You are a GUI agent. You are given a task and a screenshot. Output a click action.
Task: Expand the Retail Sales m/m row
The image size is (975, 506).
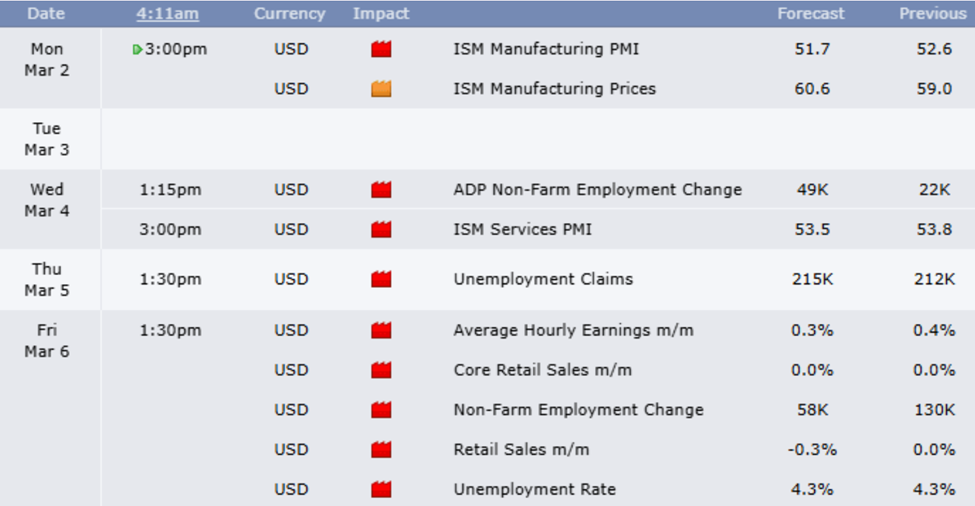(x=521, y=450)
